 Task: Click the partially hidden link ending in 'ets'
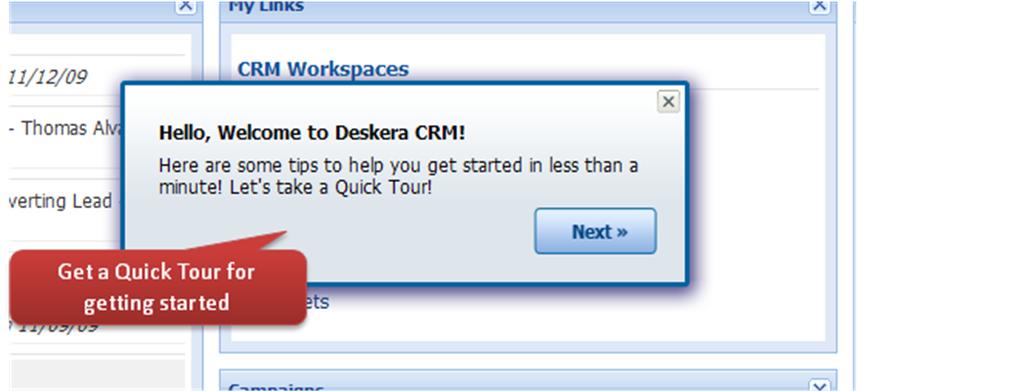coord(318,302)
